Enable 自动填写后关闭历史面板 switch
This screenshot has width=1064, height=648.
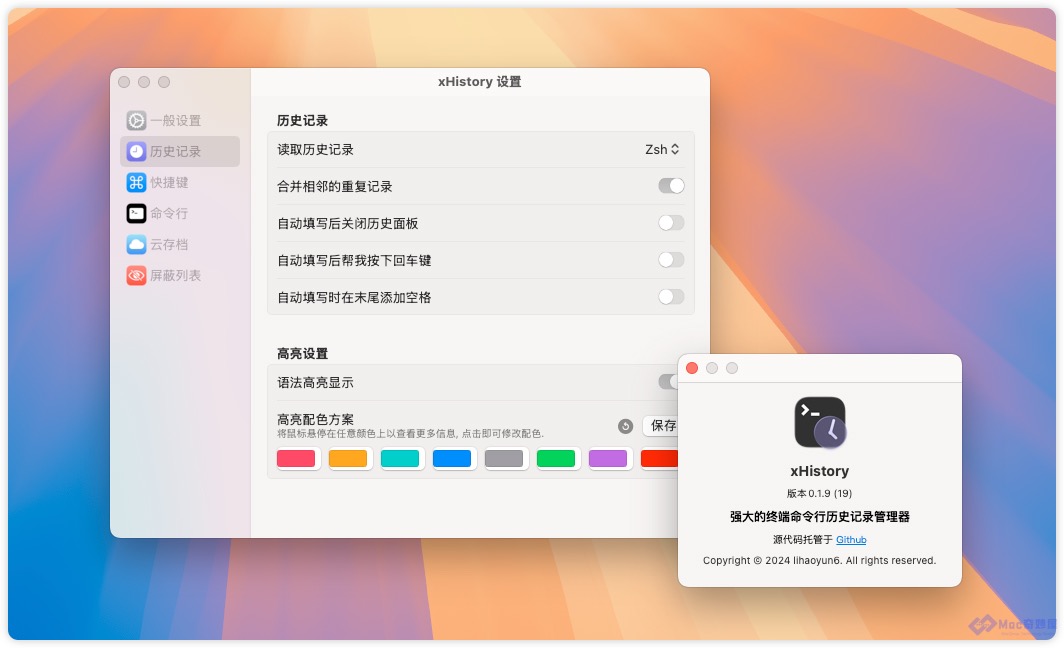pos(671,223)
